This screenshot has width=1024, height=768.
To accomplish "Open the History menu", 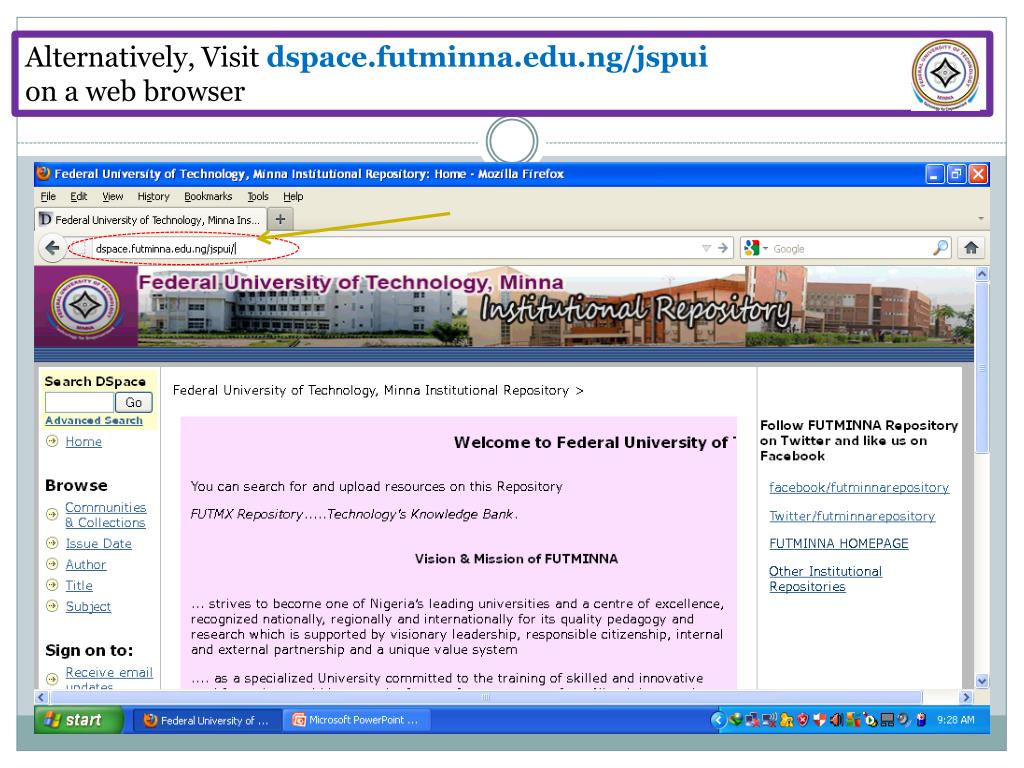I will click(153, 197).
